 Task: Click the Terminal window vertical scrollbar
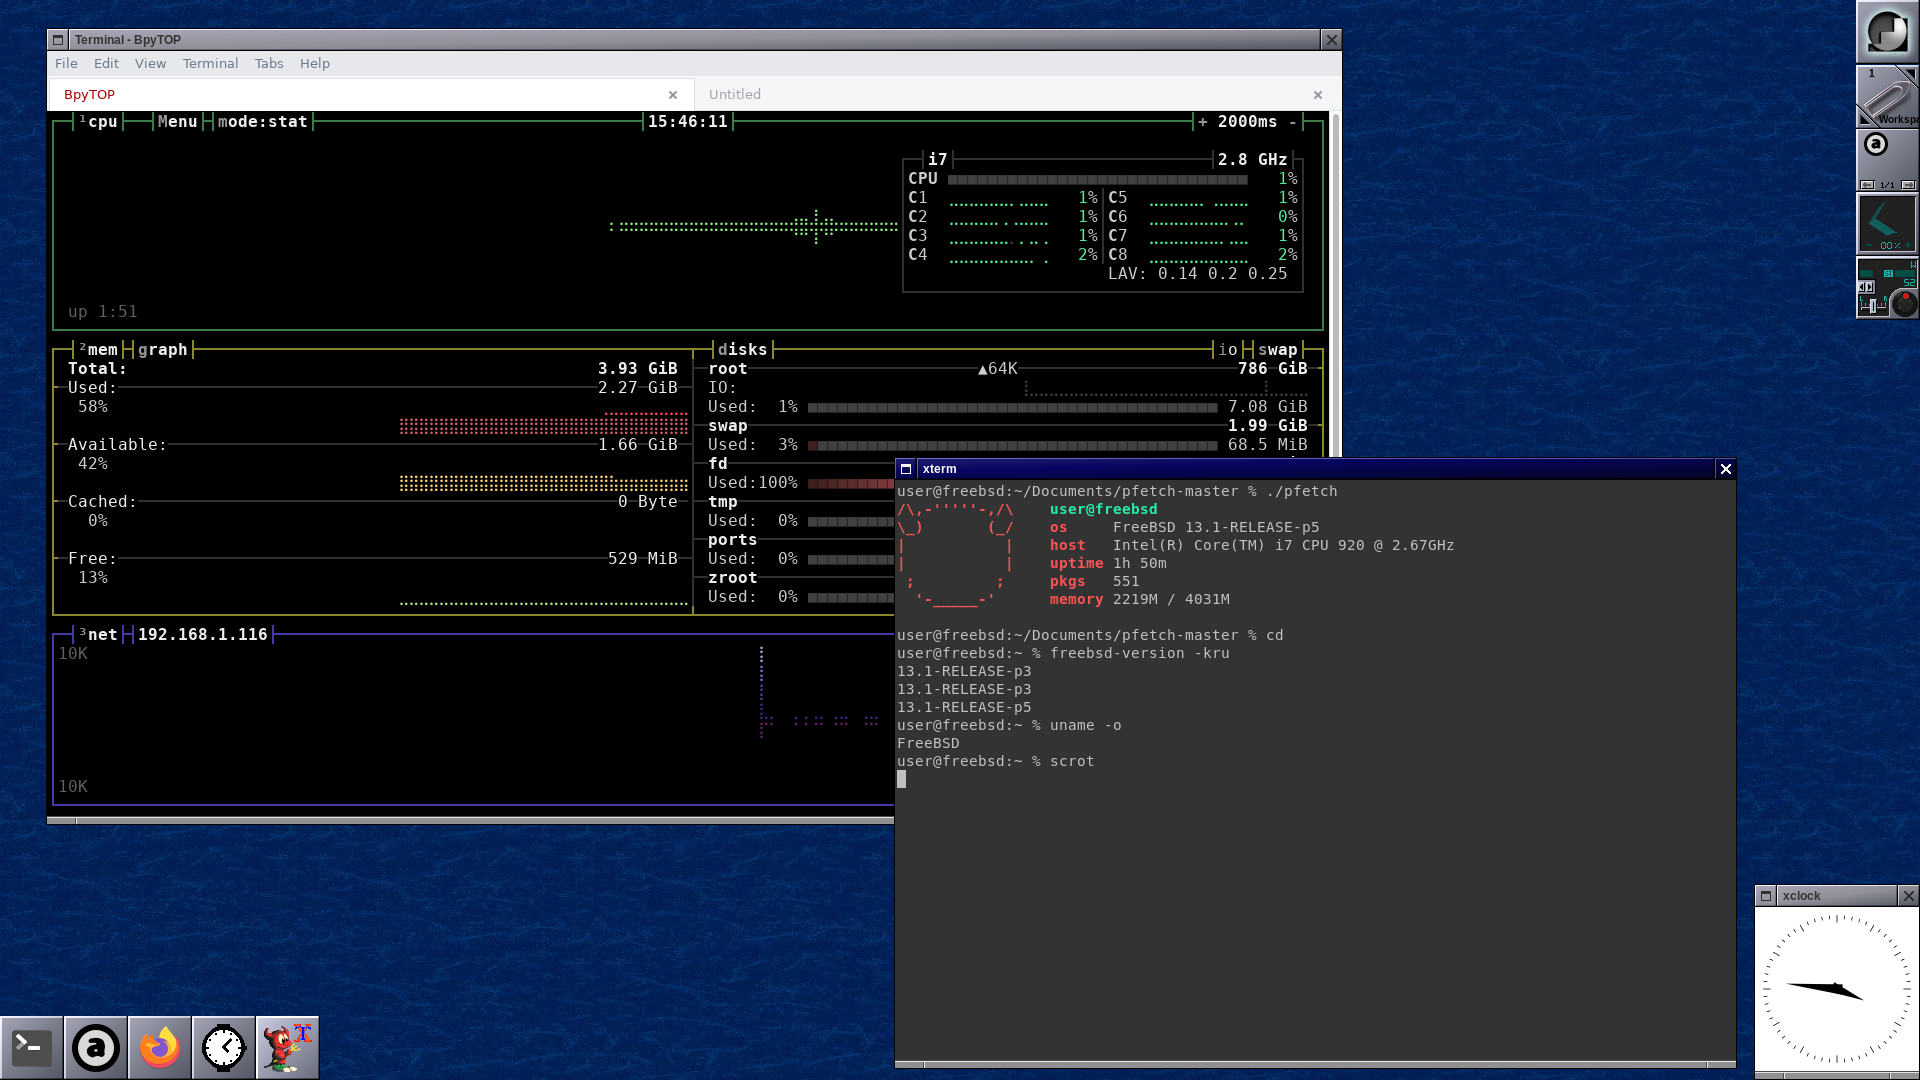point(1336,285)
